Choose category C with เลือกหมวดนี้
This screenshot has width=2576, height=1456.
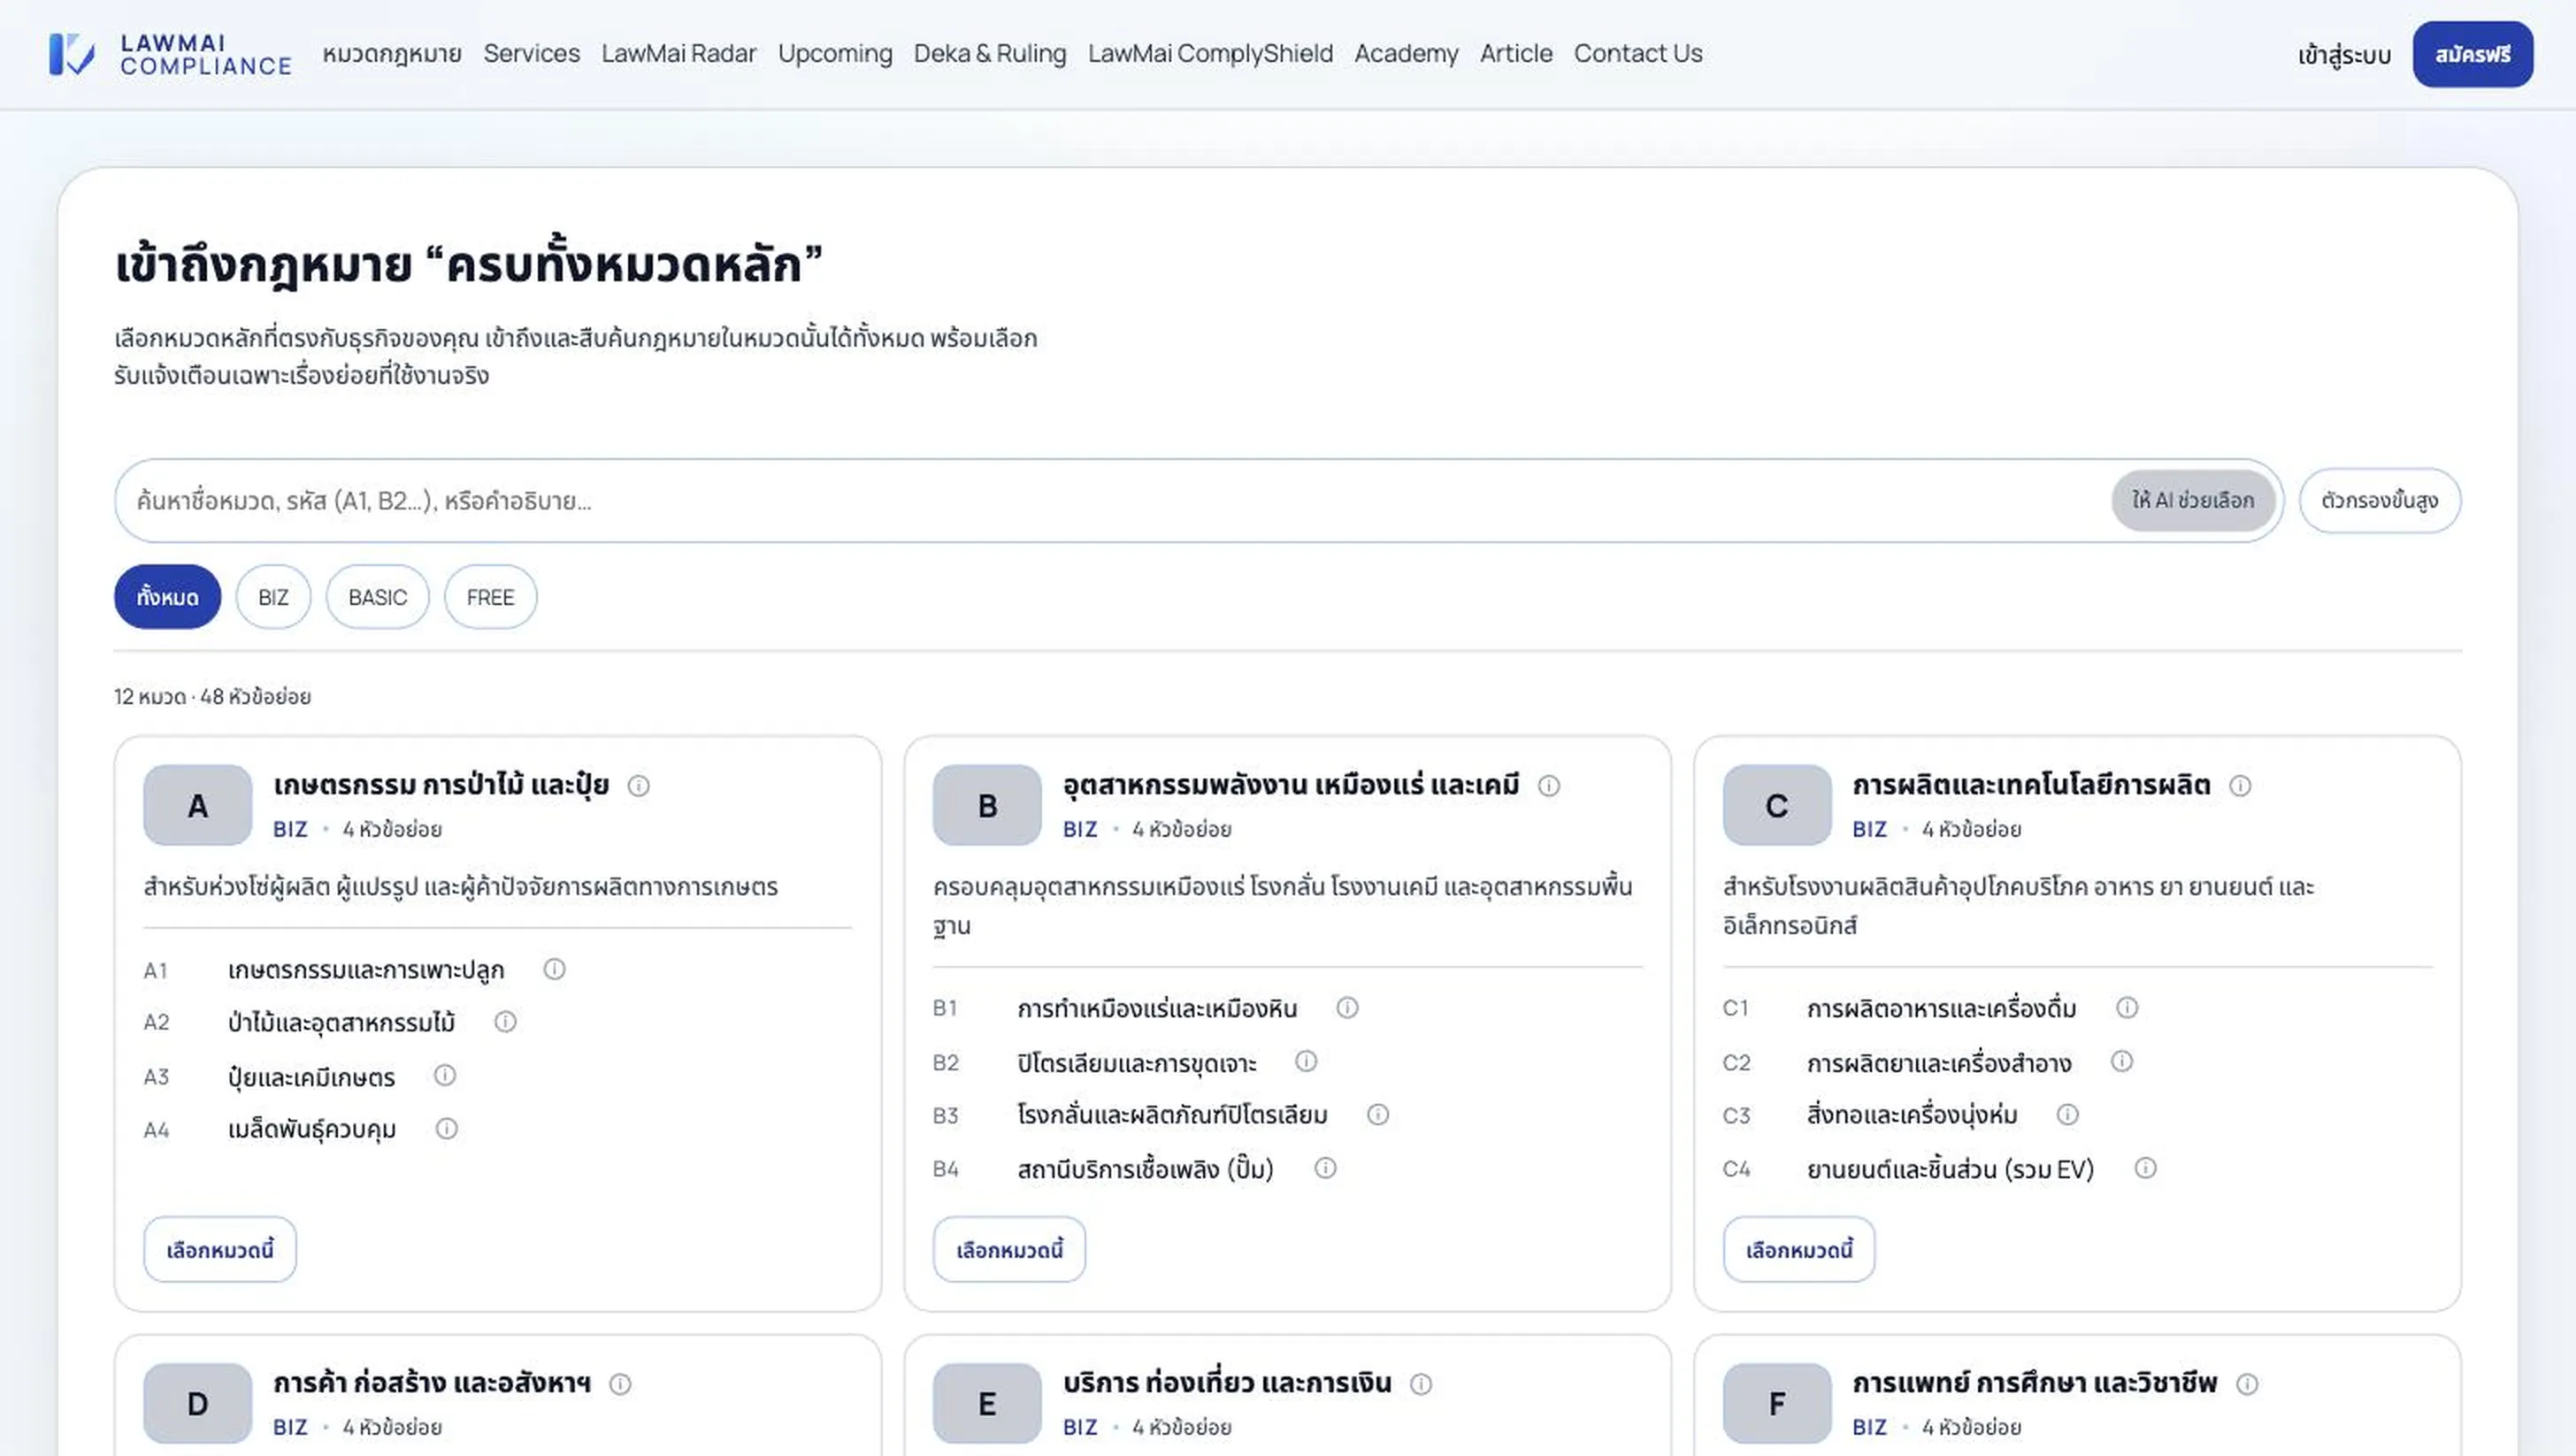coord(1799,1250)
